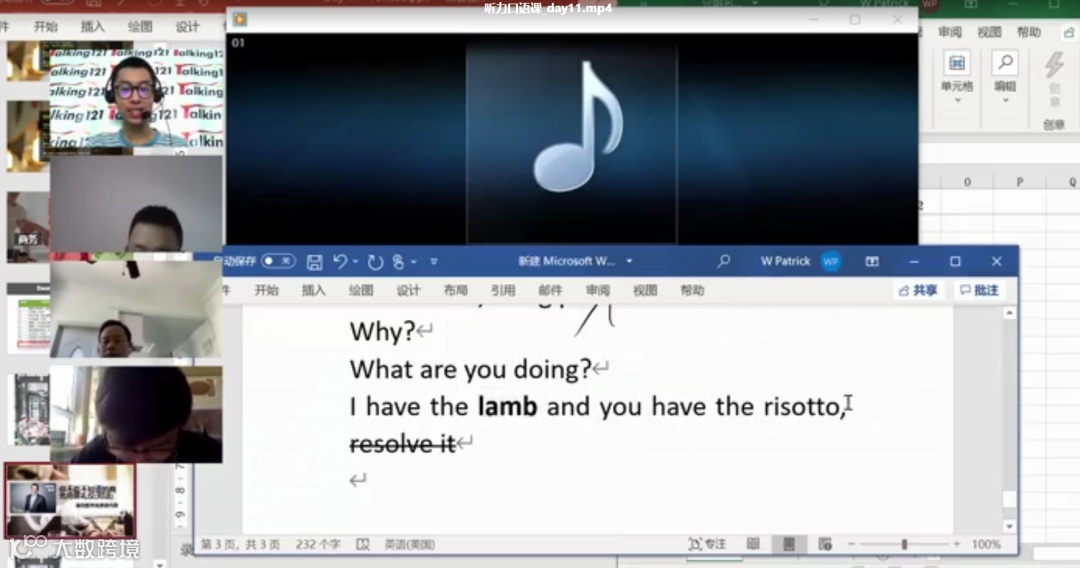1080x568 pixels.
Task: Open the 开始 tab in PowerPoint window
Action: point(45,27)
